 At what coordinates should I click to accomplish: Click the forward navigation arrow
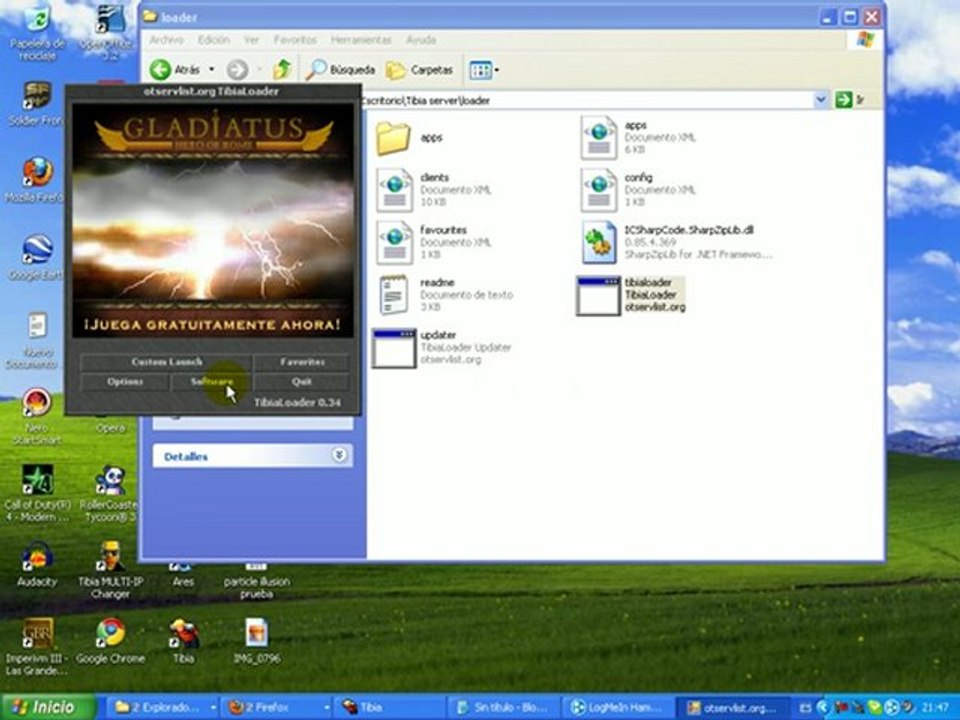coord(238,70)
